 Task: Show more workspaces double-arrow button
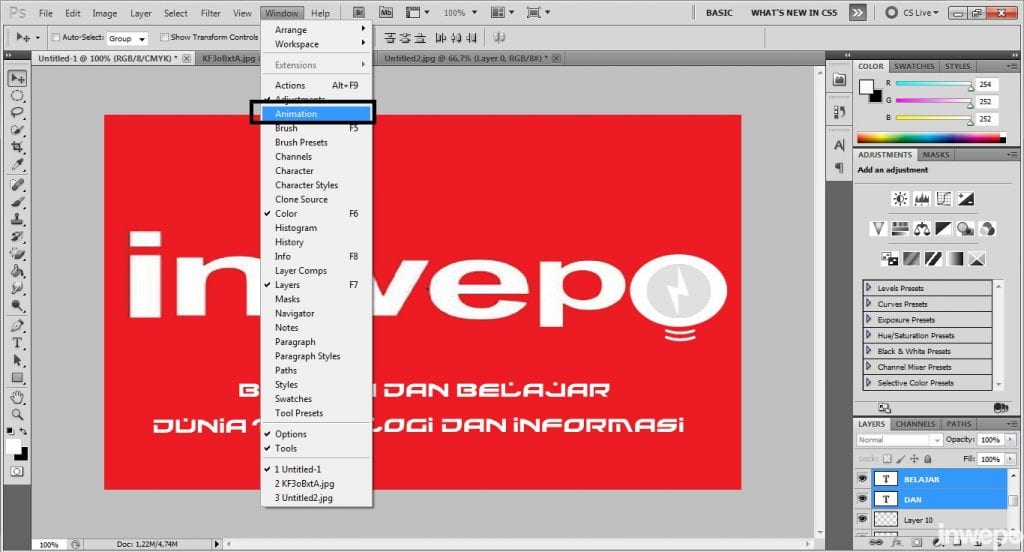click(857, 12)
